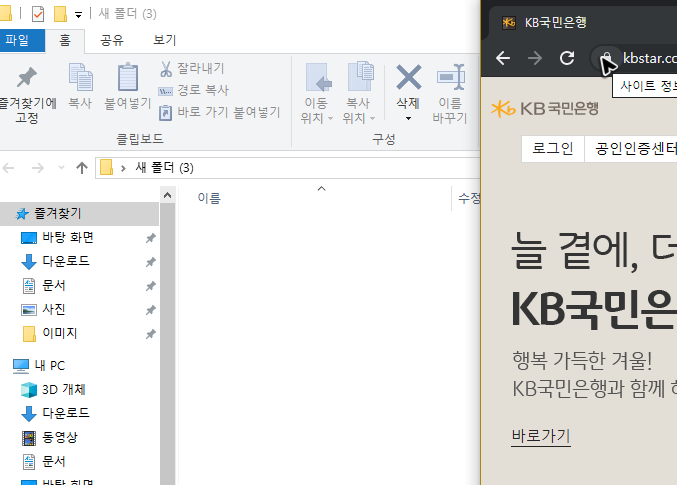
Task: Click address bar chevron before 새 폴더 (3)
Action: point(123,168)
